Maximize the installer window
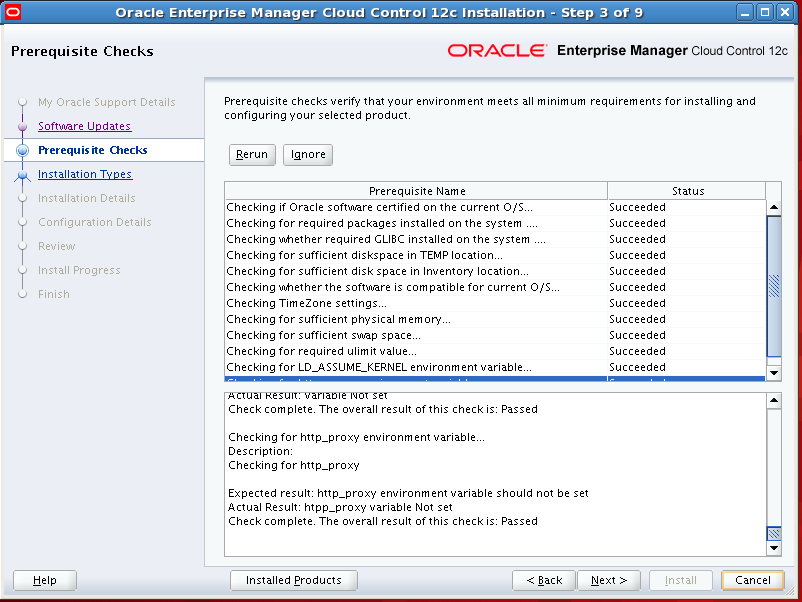802x602 pixels. [765, 12]
